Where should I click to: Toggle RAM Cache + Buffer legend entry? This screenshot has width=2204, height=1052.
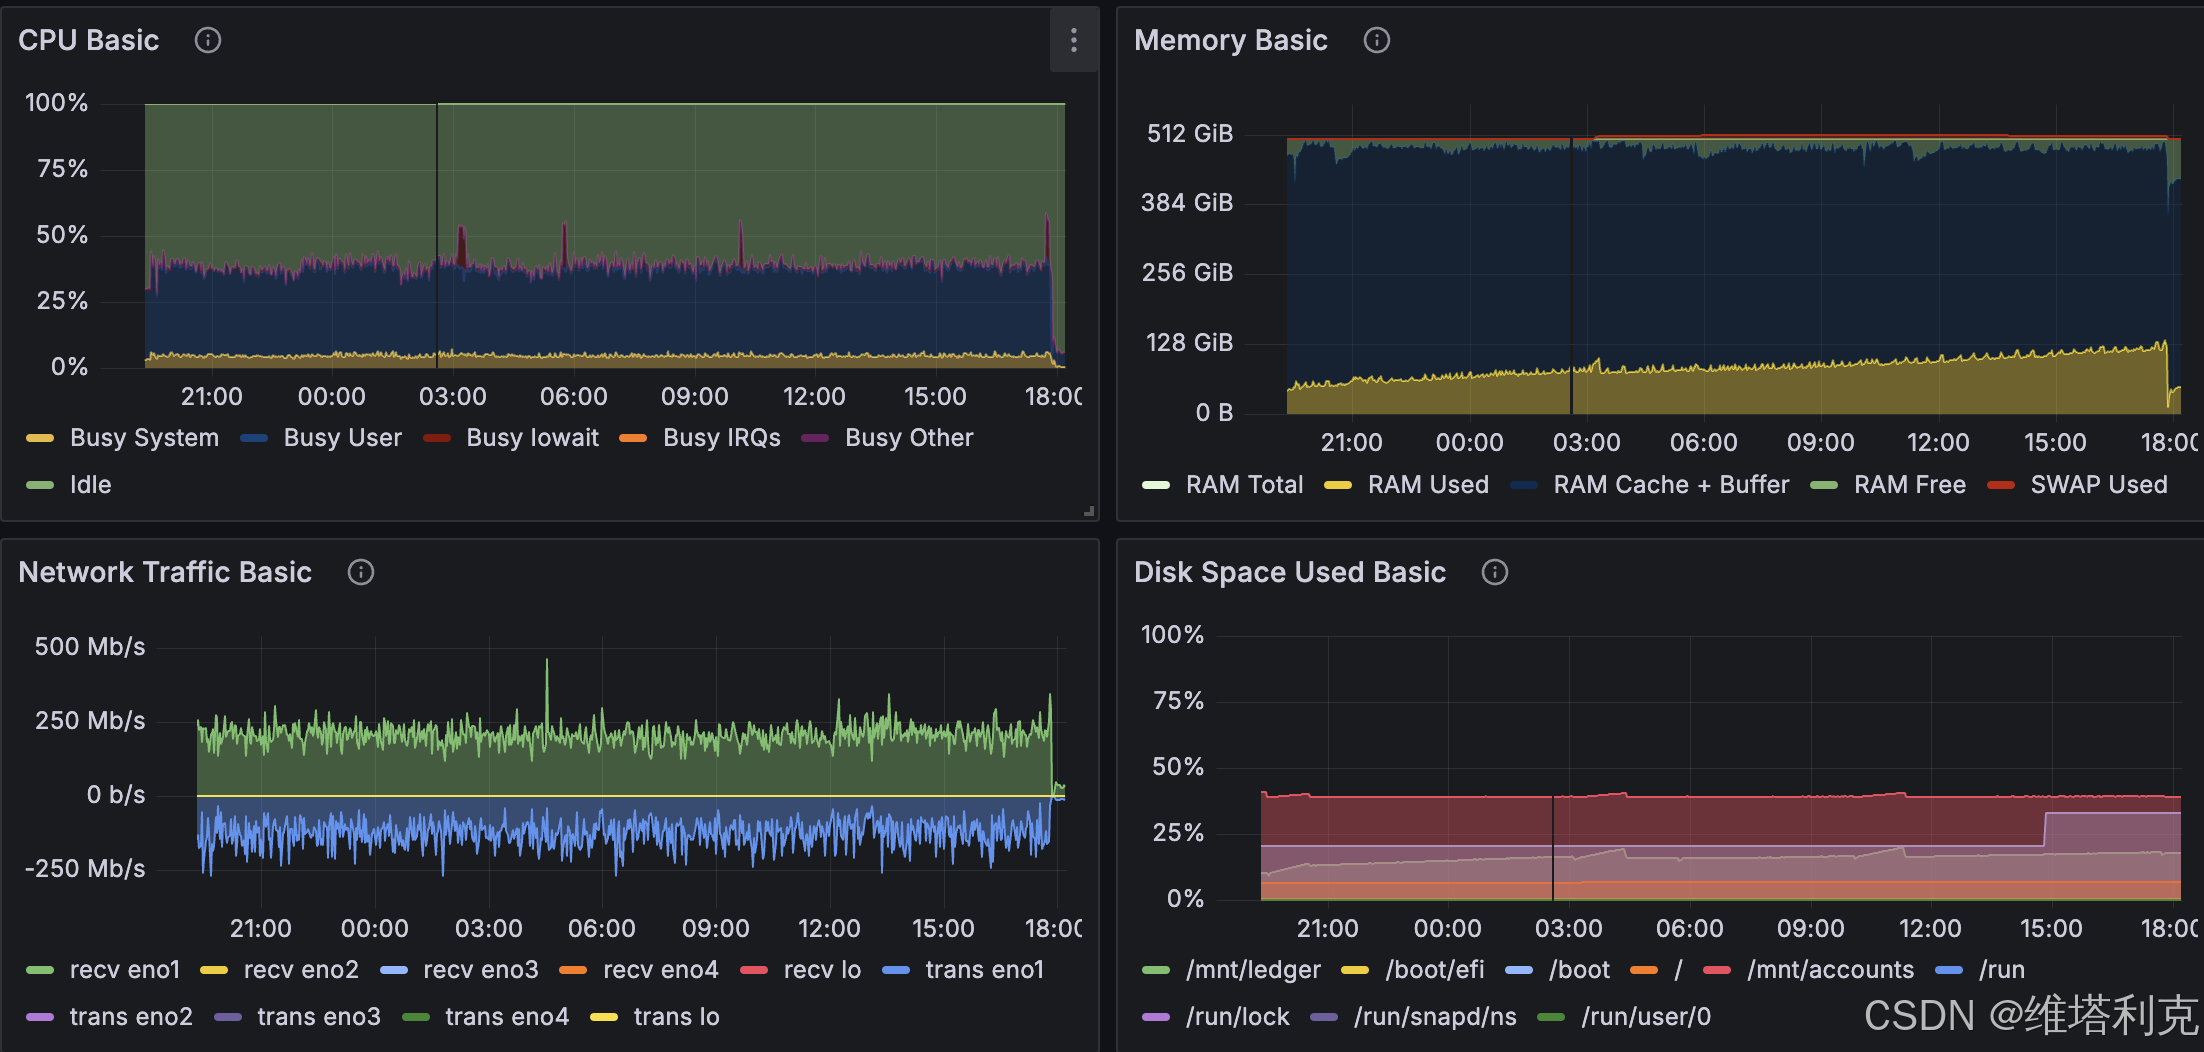[x=1671, y=485]
